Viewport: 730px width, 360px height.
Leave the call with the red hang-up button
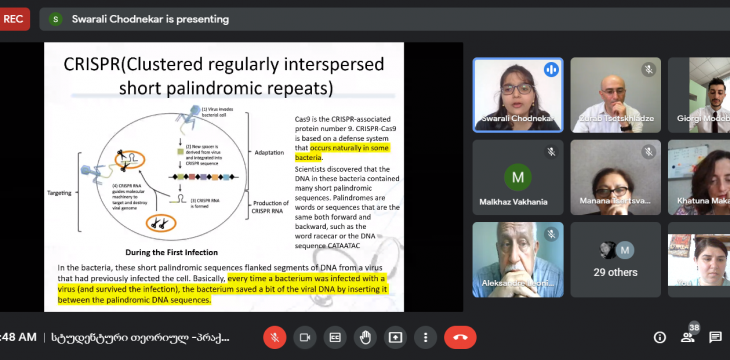point(460,338)
